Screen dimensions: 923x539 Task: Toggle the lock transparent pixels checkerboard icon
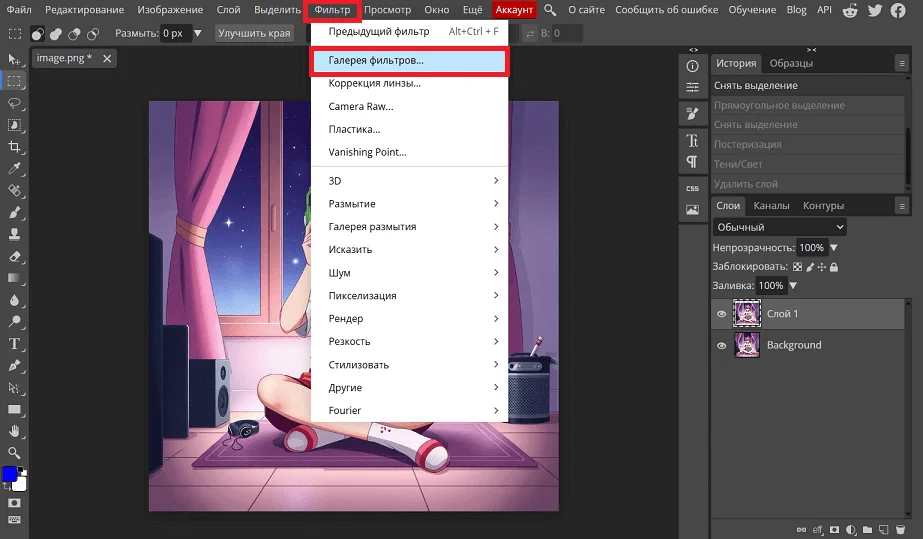(797, 267)
